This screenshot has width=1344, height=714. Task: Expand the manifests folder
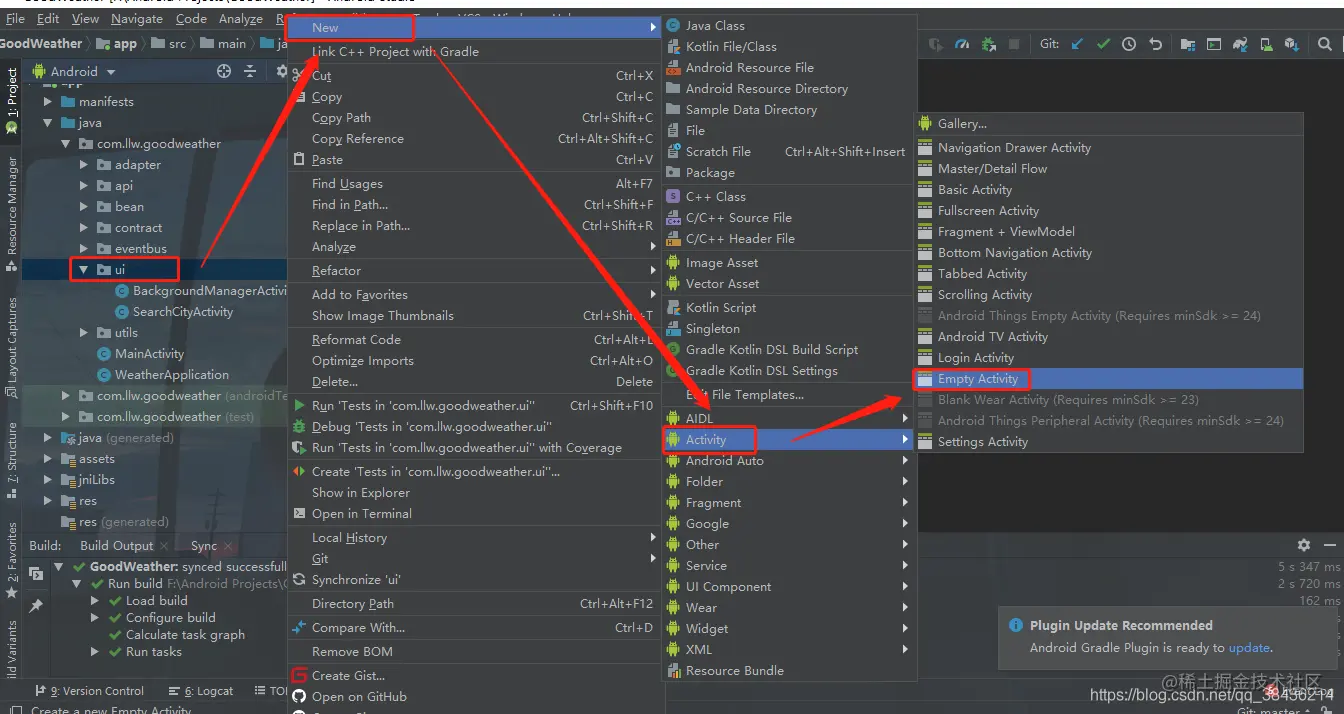pyautogui.click(x=48, y=102)
